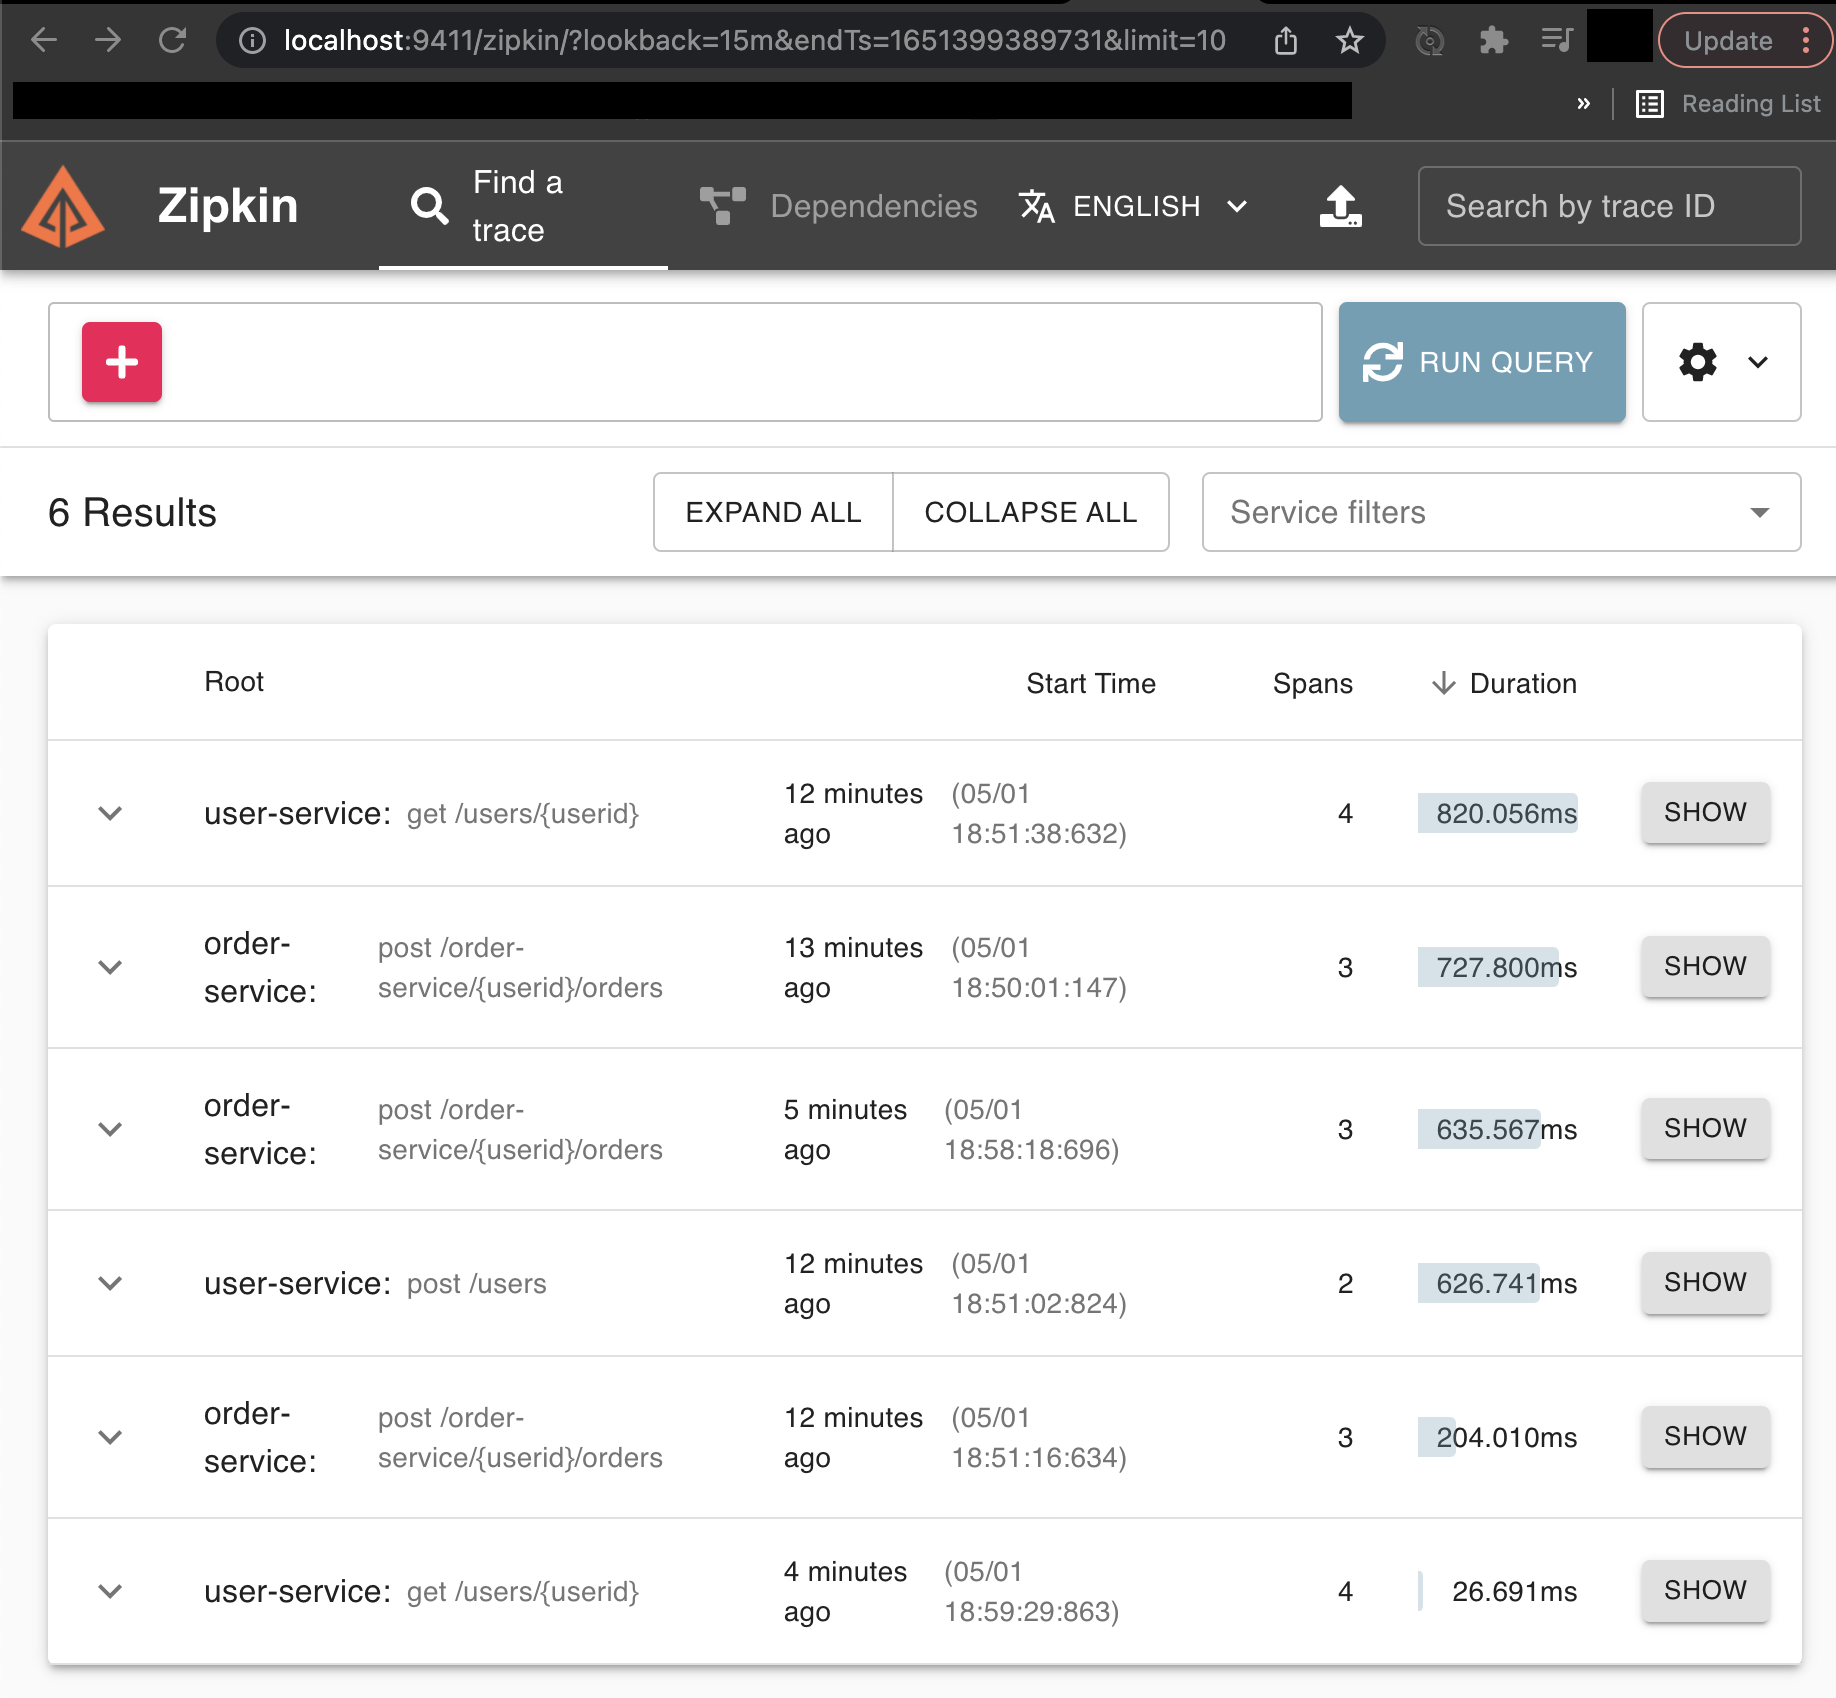Click the 626.741ms duration value
The width and height of the screenshot is (1836, 1698).
pos(1506,1283)
